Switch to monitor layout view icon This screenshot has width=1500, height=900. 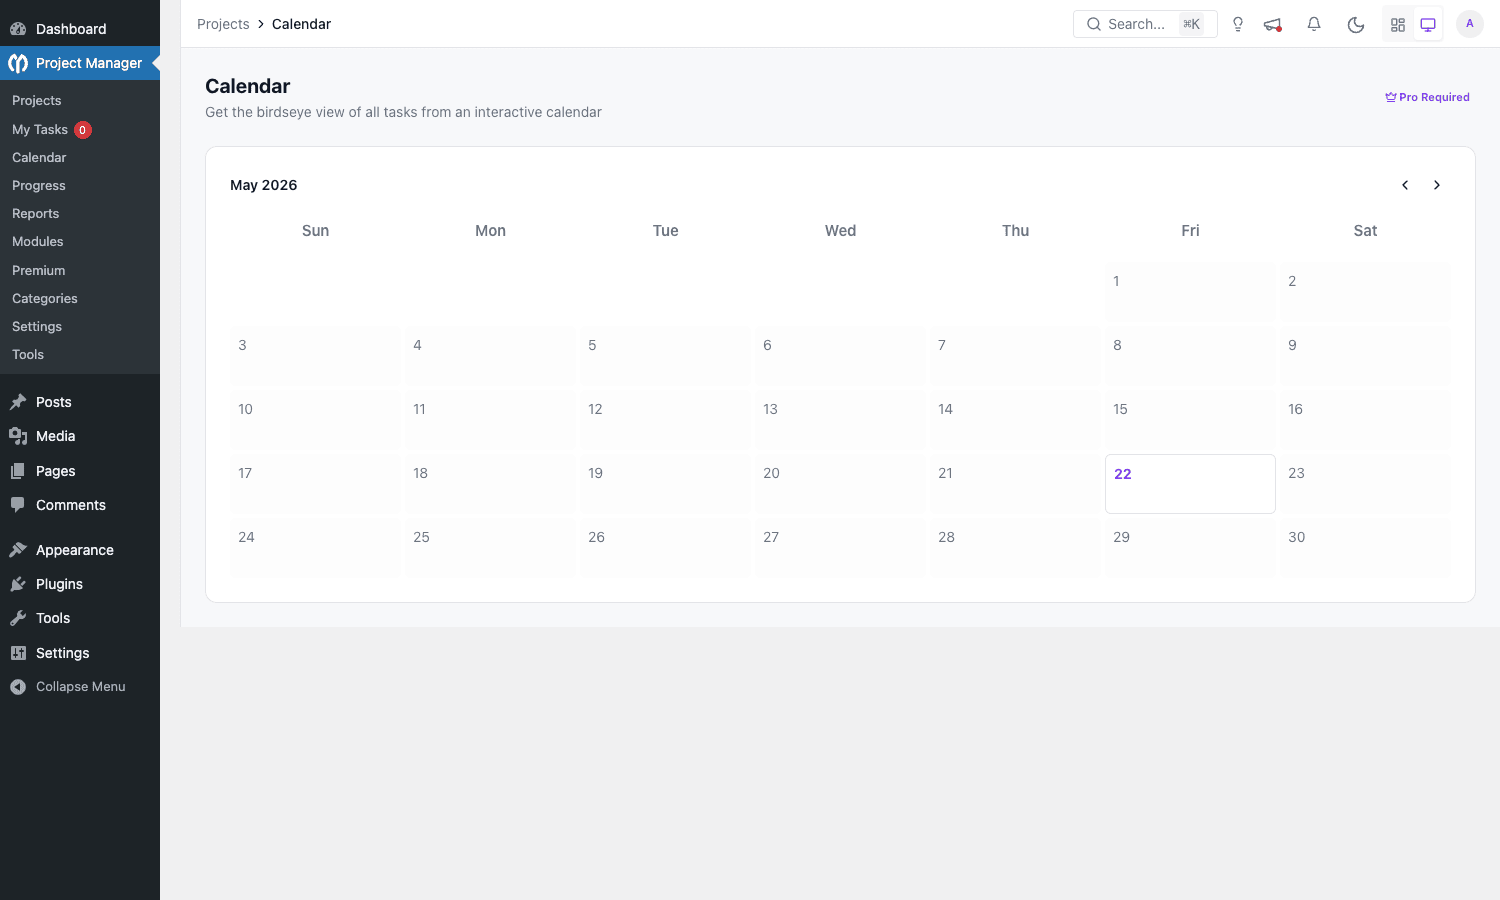[x=1428, y=24]
